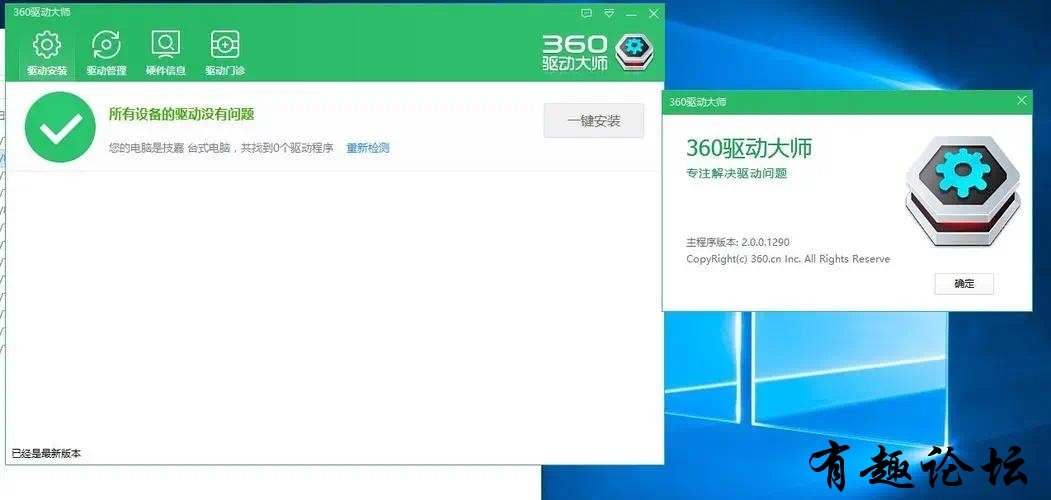Click the 一键安装 button
This screenshot has width=1051, height=500.
[594, 121]
